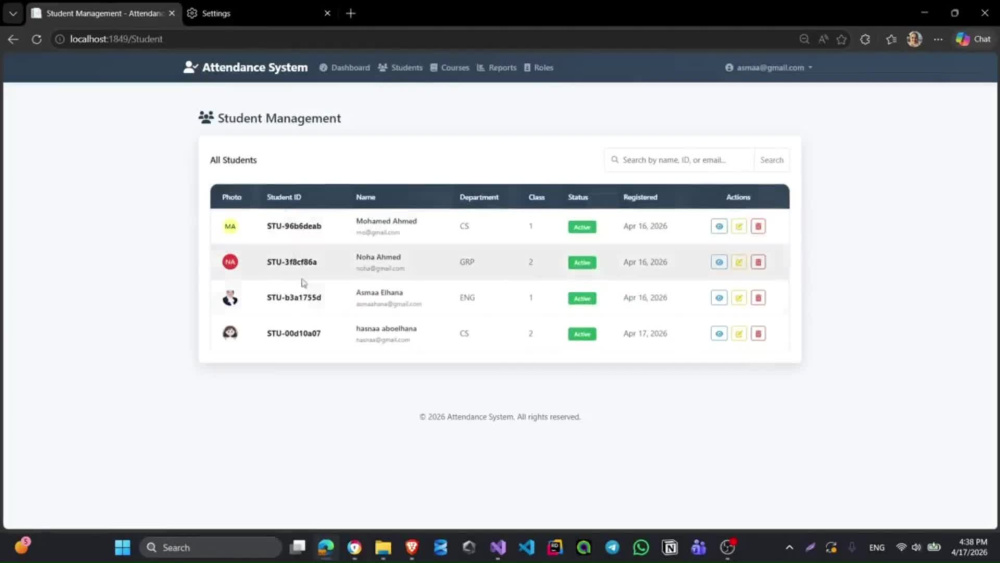Open the Windows Start menu
The width and height of the screenshot is (1000, 563).
tap(122, 547)
